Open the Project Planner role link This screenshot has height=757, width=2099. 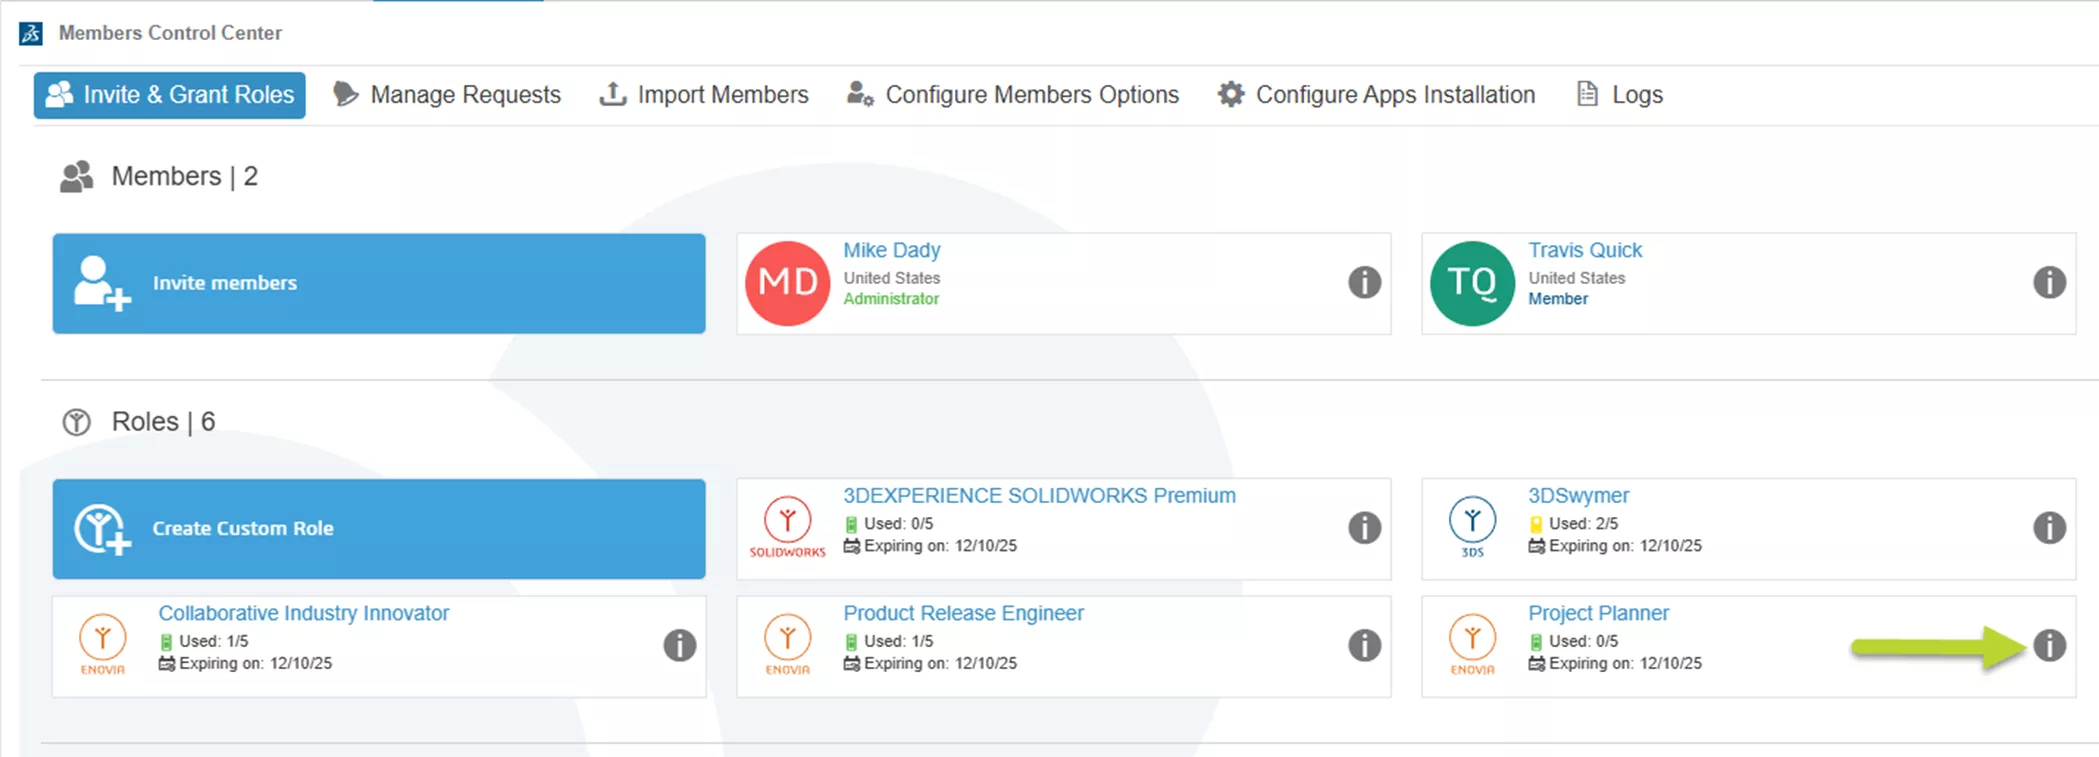(x=1598, y=613)
